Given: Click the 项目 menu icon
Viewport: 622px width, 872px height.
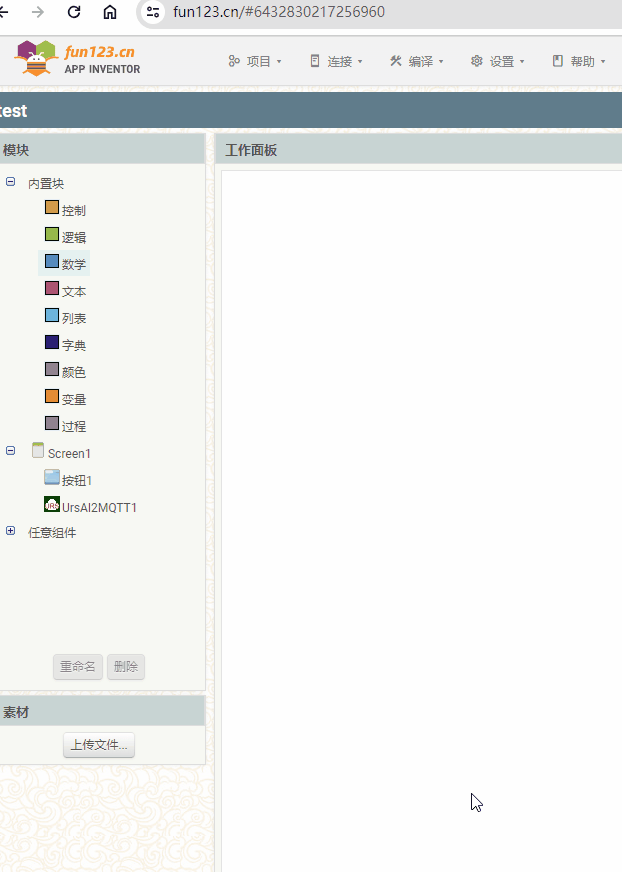Looking at the screenshot, I should 234,61.
